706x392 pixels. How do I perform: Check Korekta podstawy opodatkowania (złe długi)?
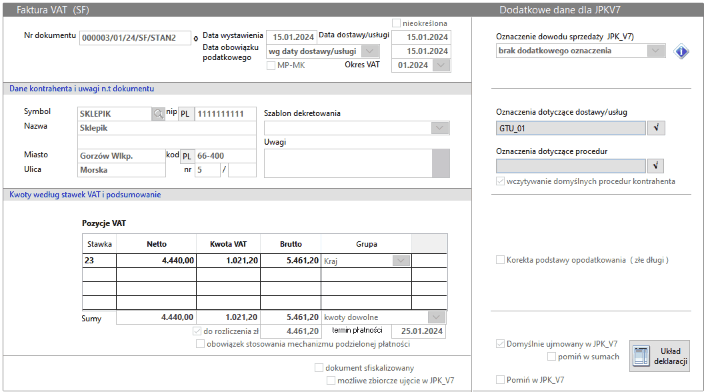click(x=500, y=260)
